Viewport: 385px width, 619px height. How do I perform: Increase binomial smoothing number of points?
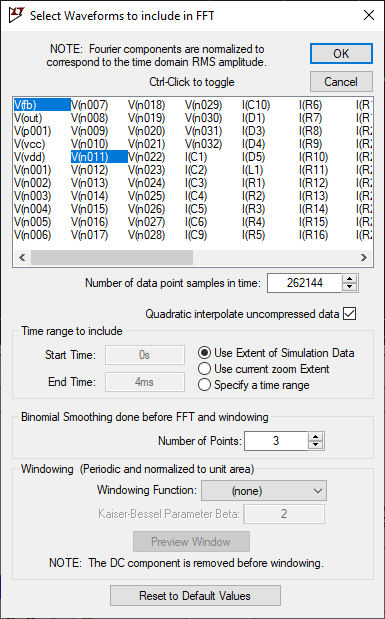315,437
